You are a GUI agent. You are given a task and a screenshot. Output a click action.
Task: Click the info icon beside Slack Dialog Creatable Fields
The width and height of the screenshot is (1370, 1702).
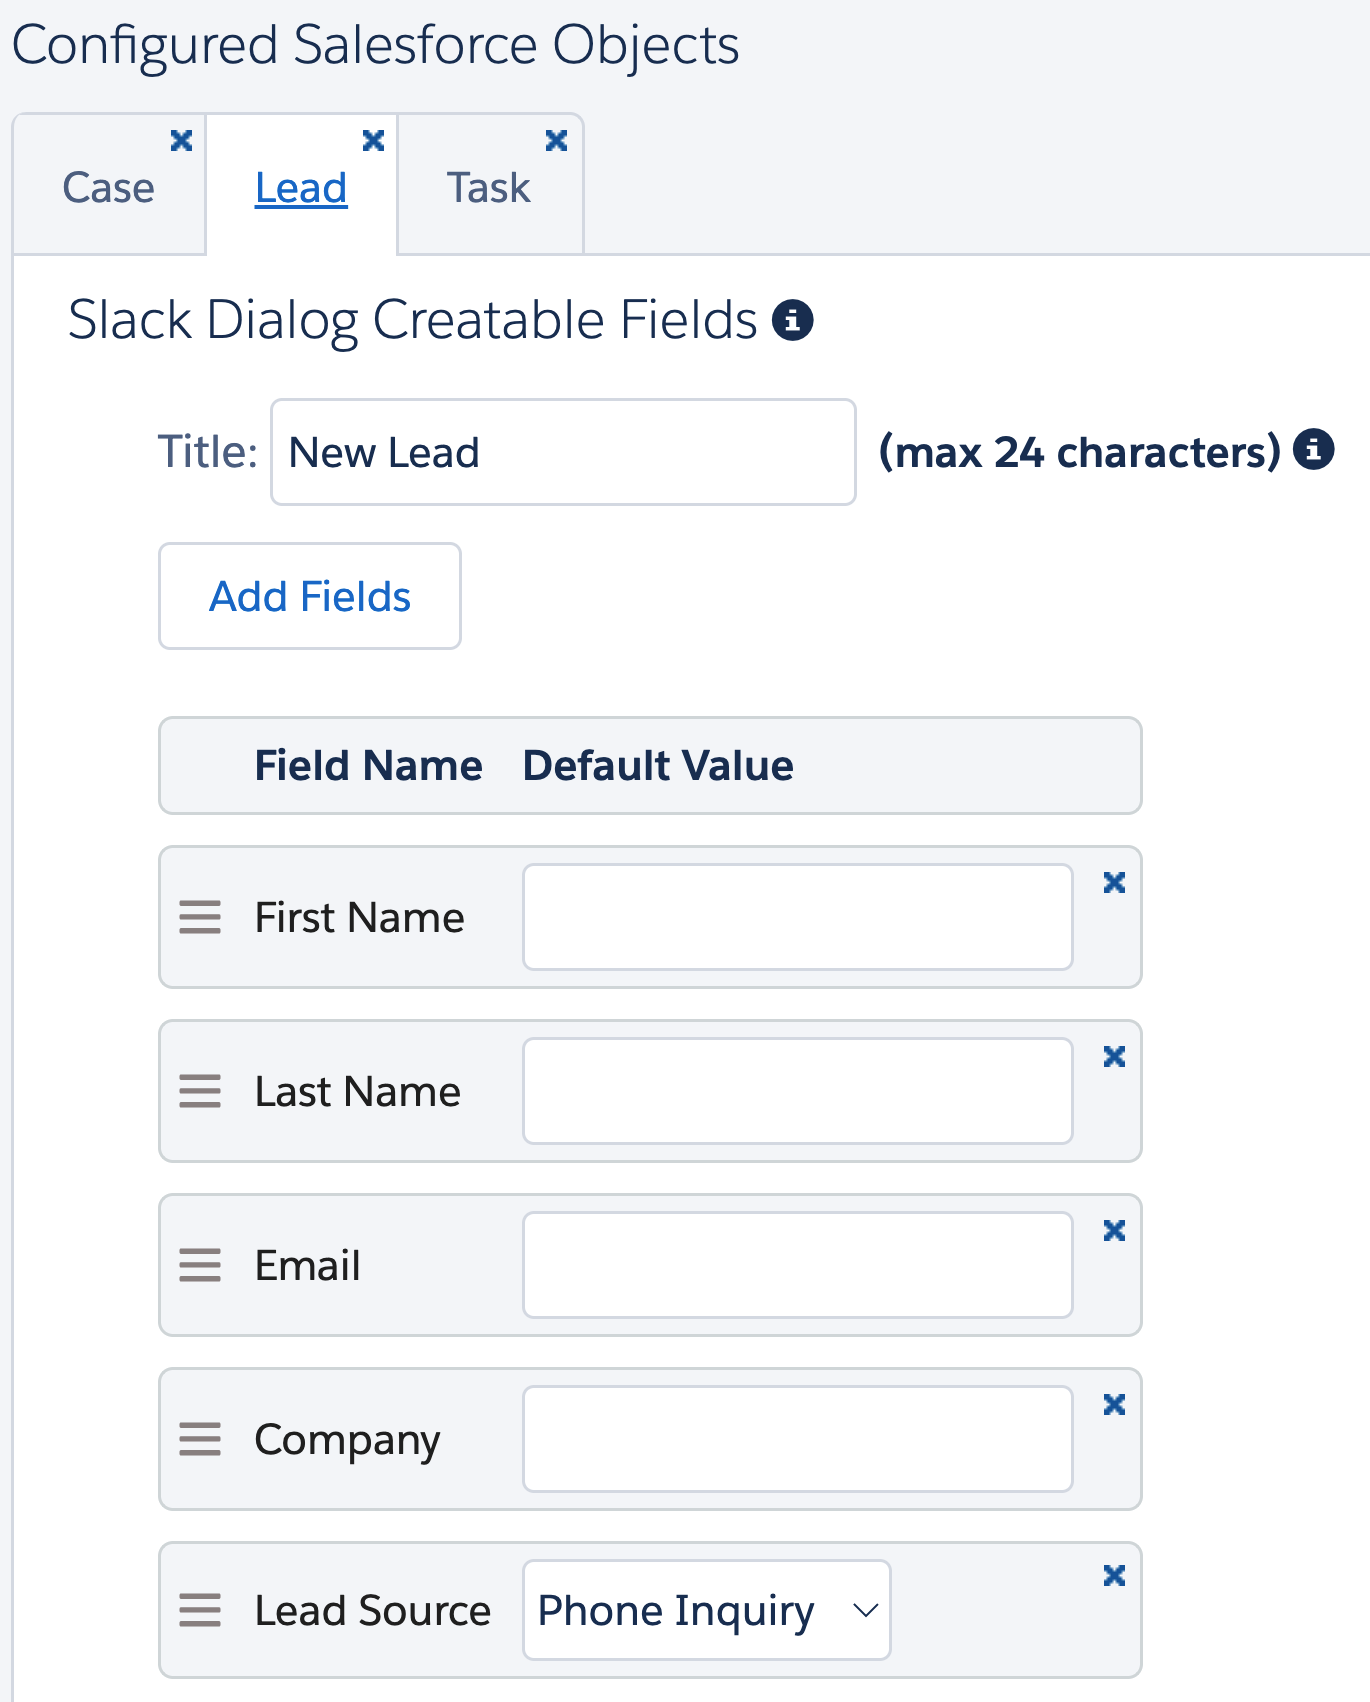792,321
